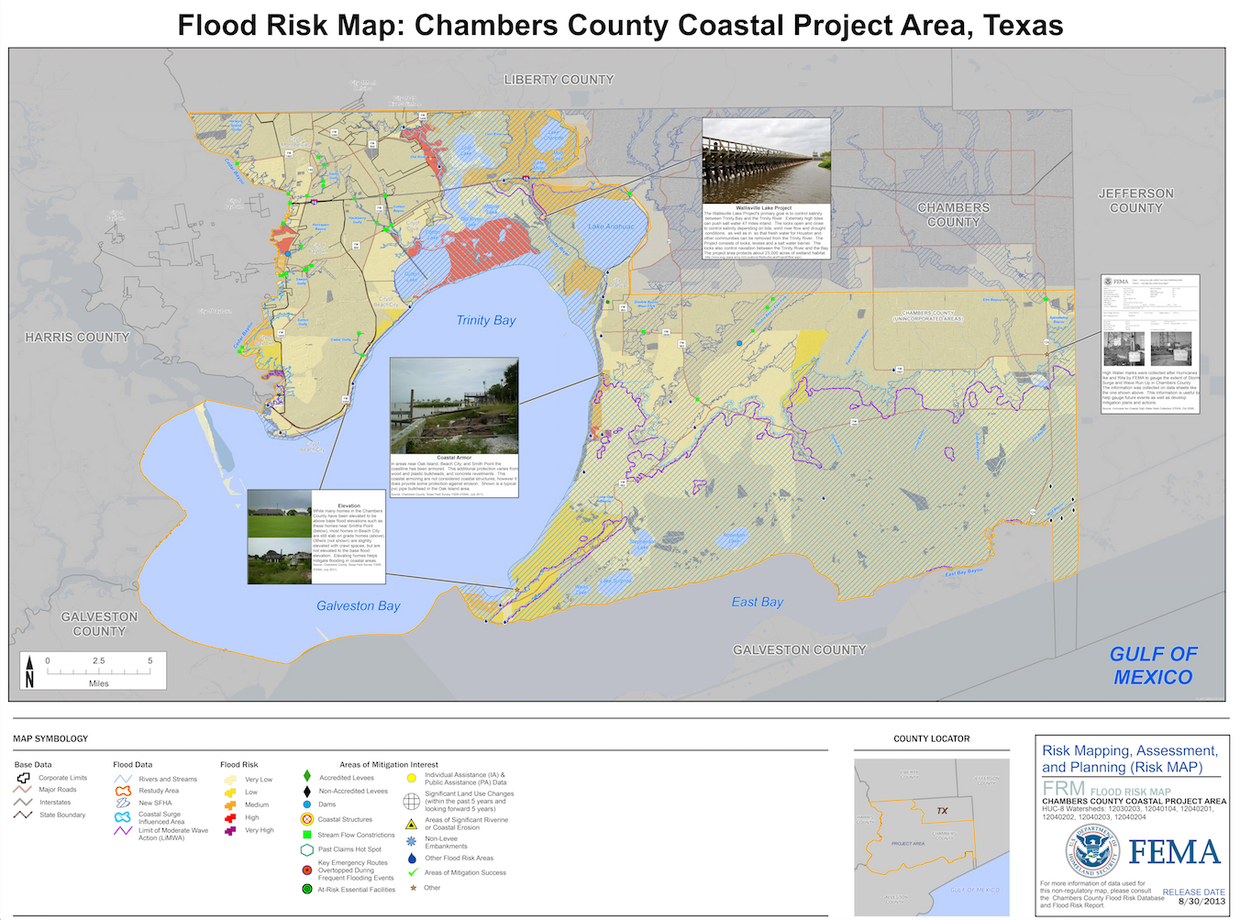The width and height of the screenshot is (1240, 920).
Task: Click the Galveston Bay water label
Action: [358, 606]
